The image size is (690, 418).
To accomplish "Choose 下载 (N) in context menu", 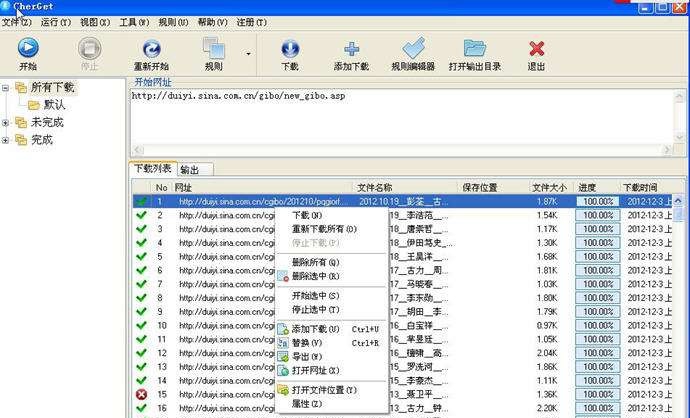I will [x=332, y=215].
